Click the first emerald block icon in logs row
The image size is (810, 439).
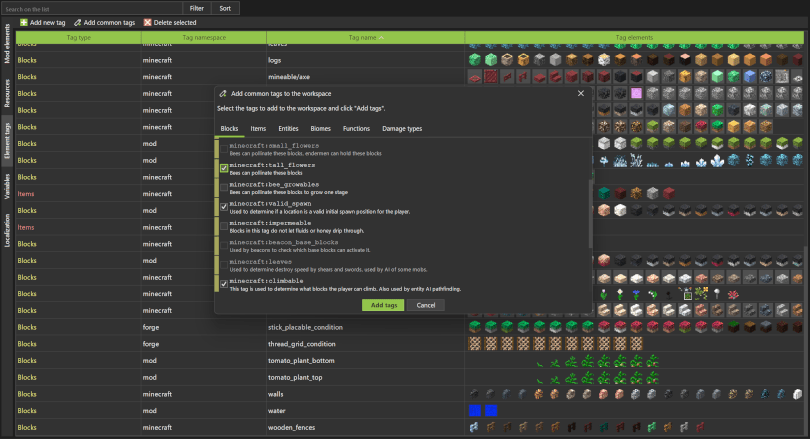point(475,60)
